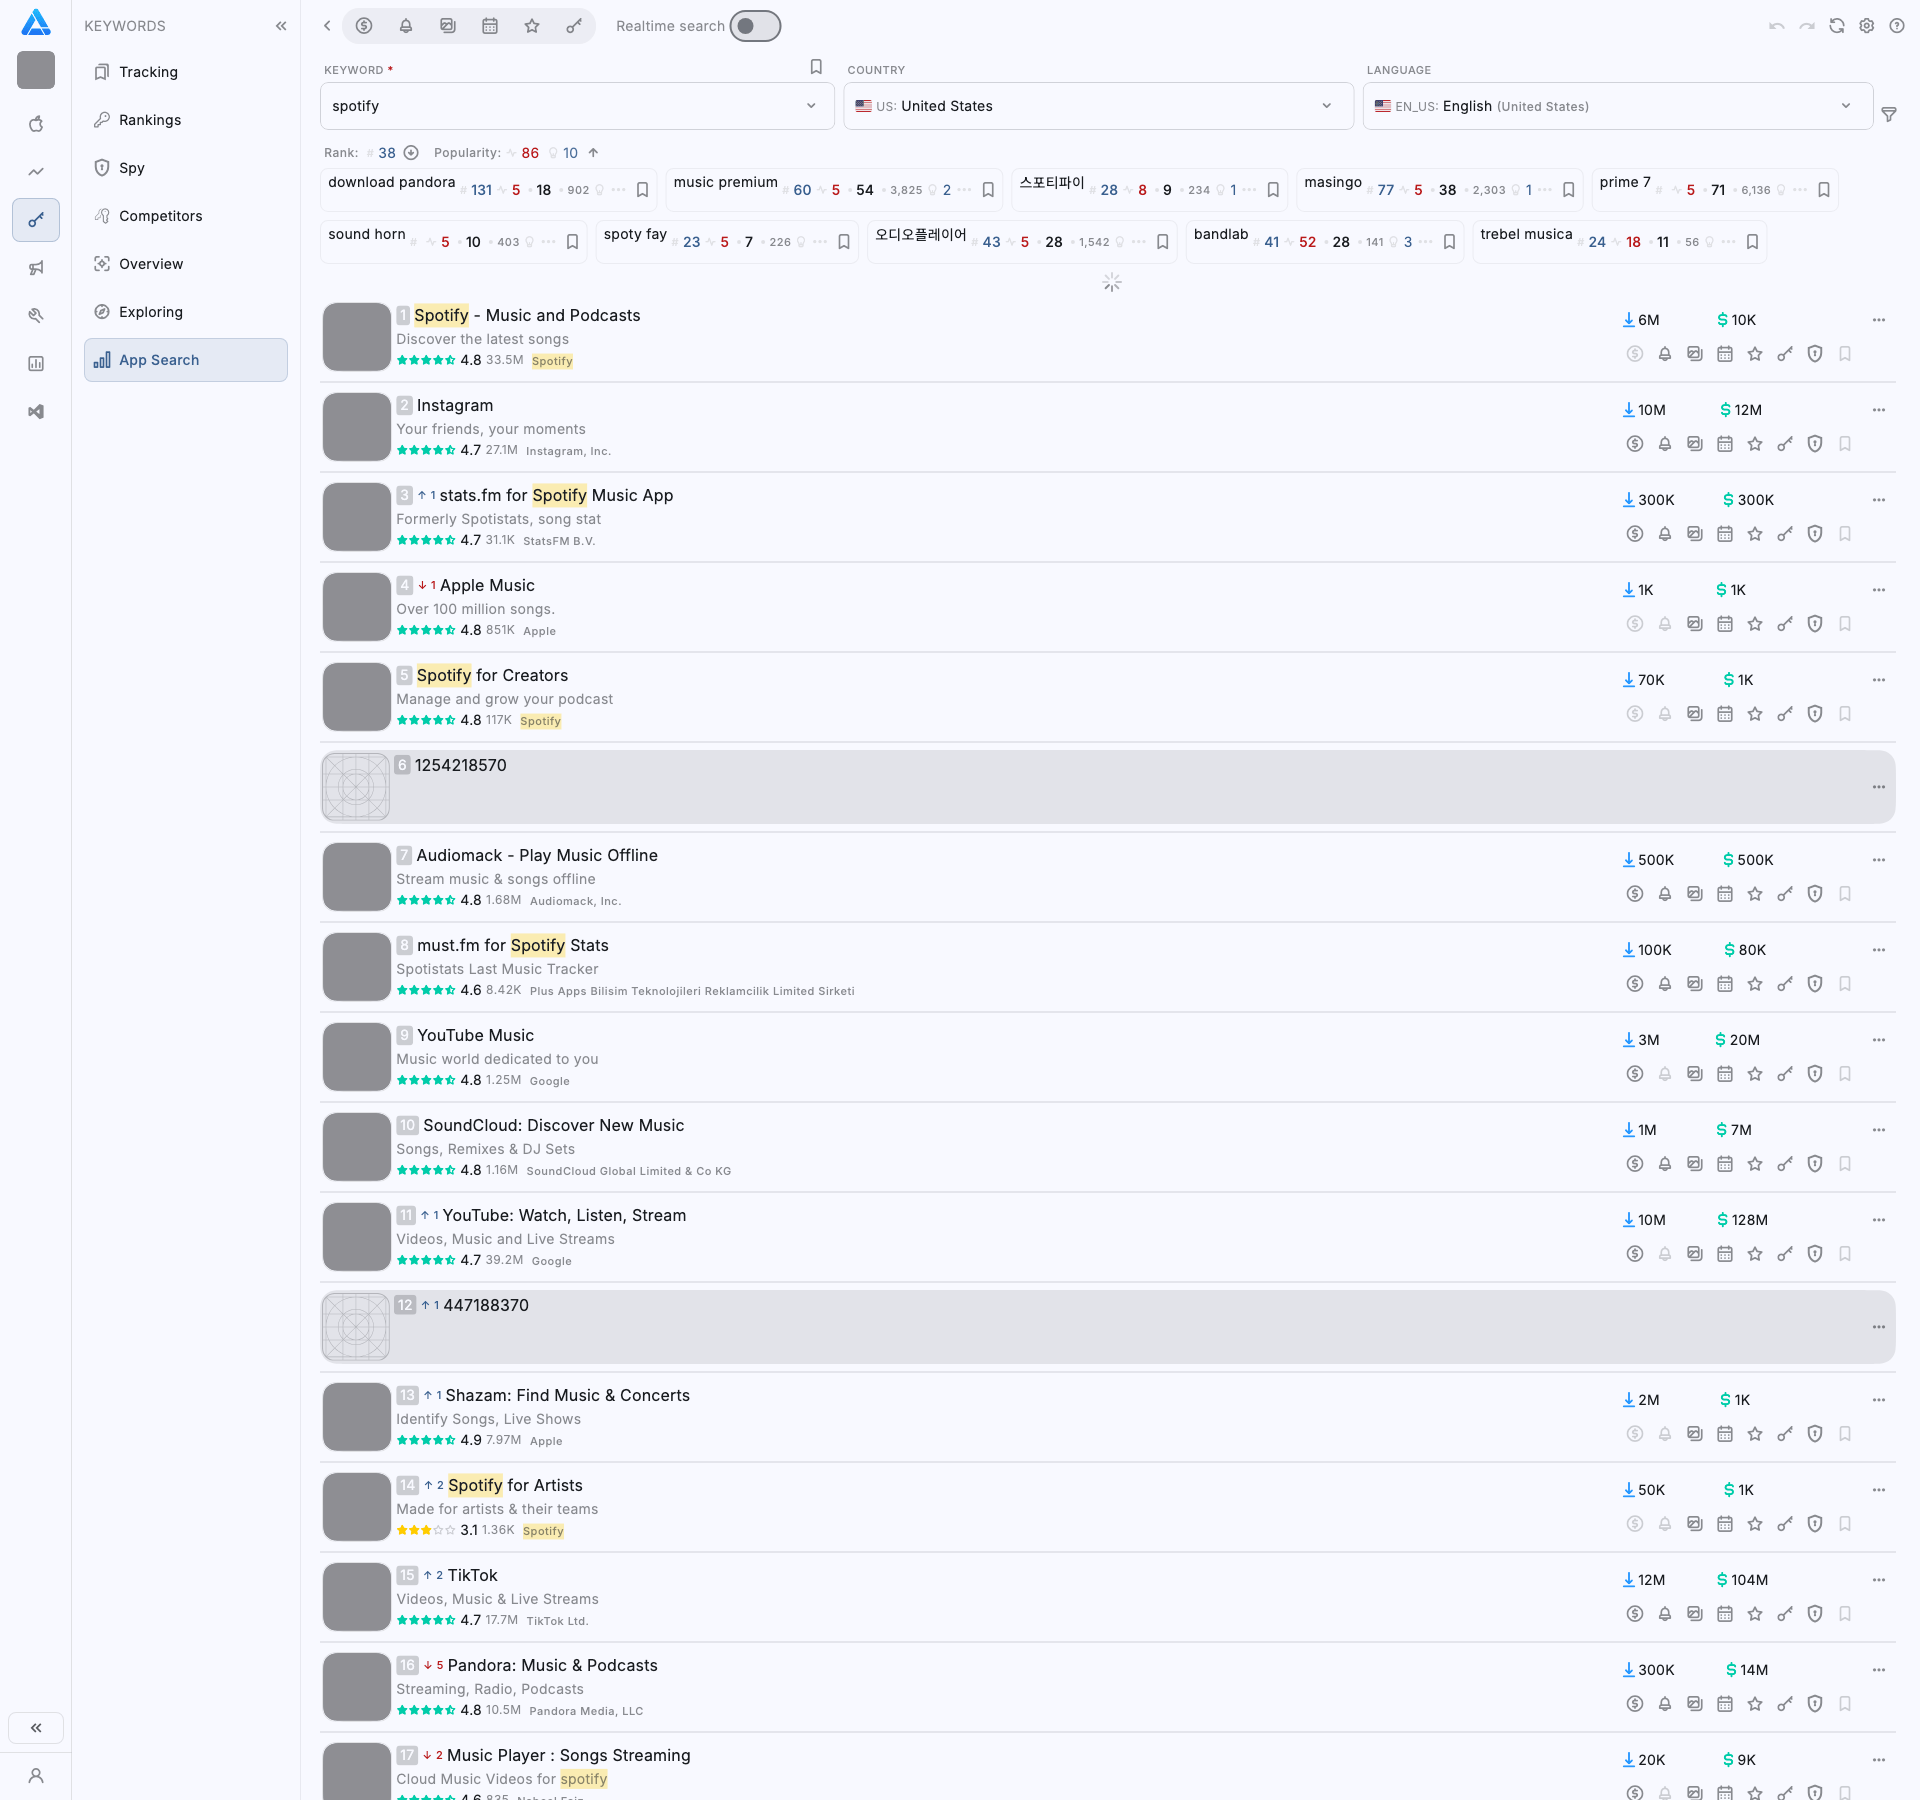1920x1800 pixels.
Task: Click shield icon on Instagram row
Action: 1815,444
